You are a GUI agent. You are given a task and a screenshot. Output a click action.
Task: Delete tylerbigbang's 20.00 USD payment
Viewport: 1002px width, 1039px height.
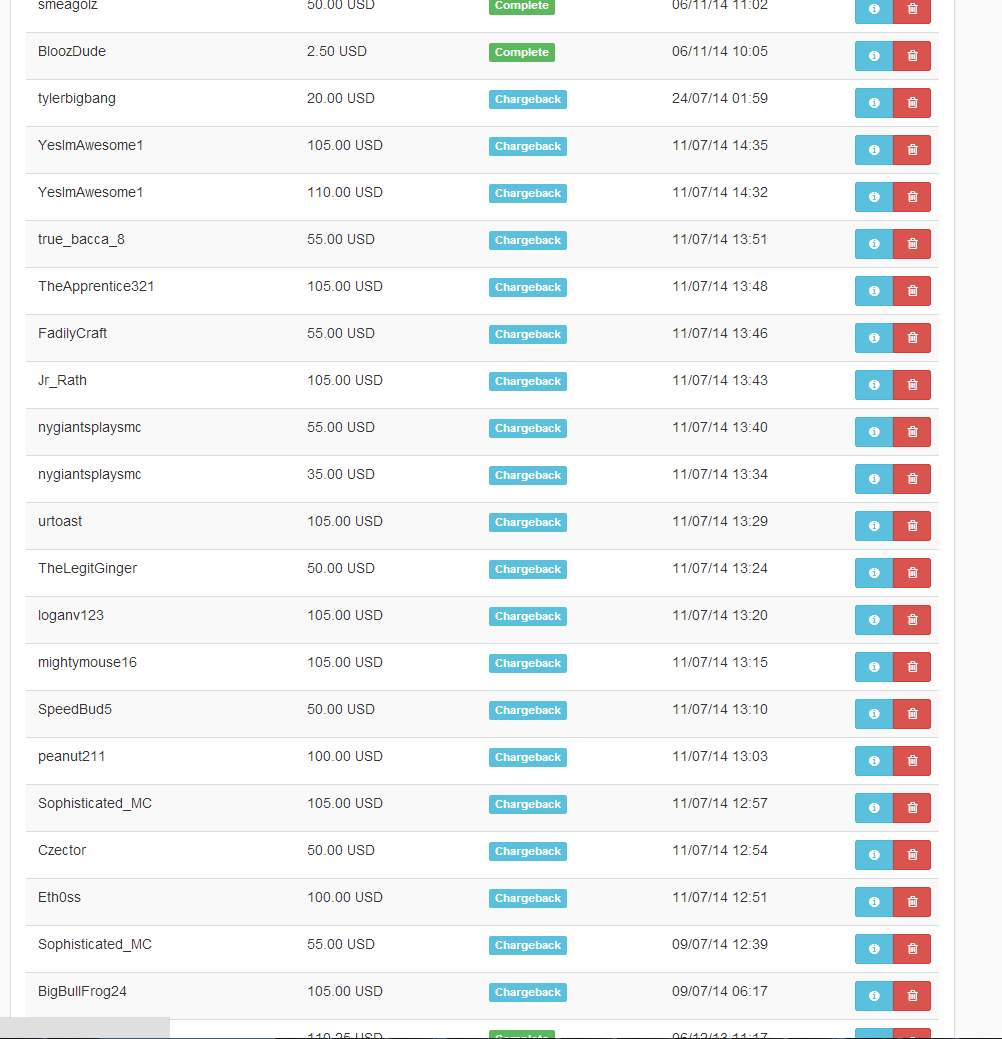click(x=912, y=103)
